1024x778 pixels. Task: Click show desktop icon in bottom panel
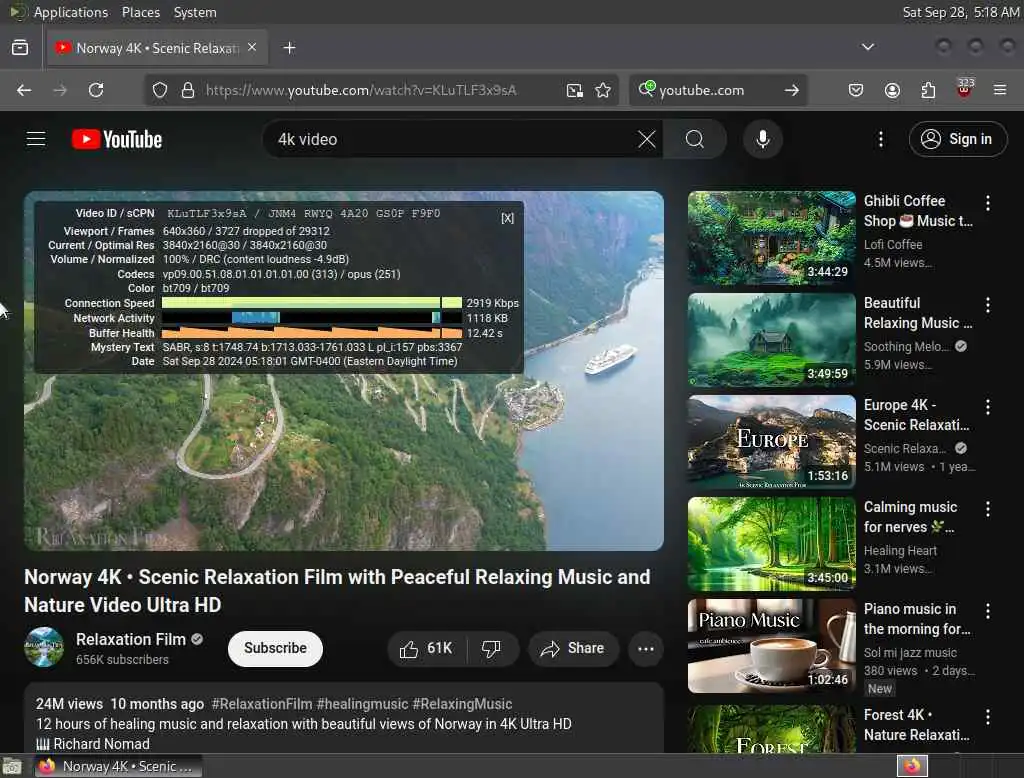pyautogui.click(x=12, y=766)
